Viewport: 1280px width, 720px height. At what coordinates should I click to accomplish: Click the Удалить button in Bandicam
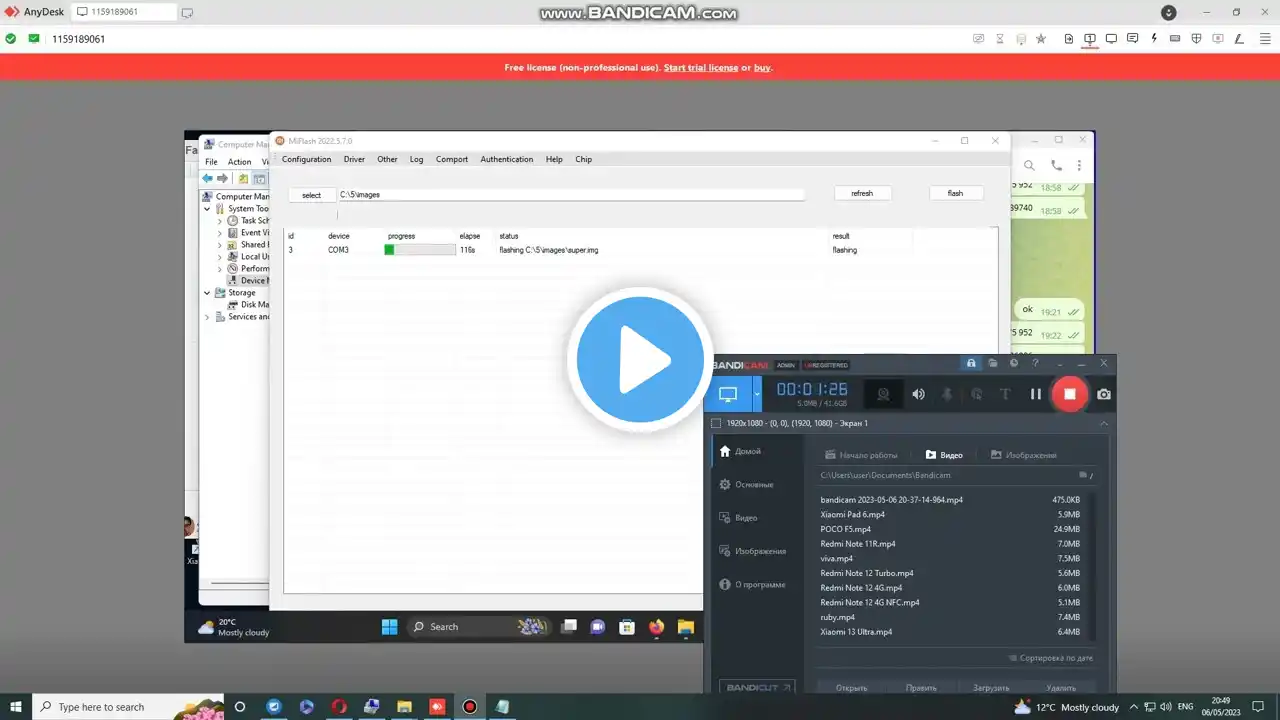[1061, 688]
